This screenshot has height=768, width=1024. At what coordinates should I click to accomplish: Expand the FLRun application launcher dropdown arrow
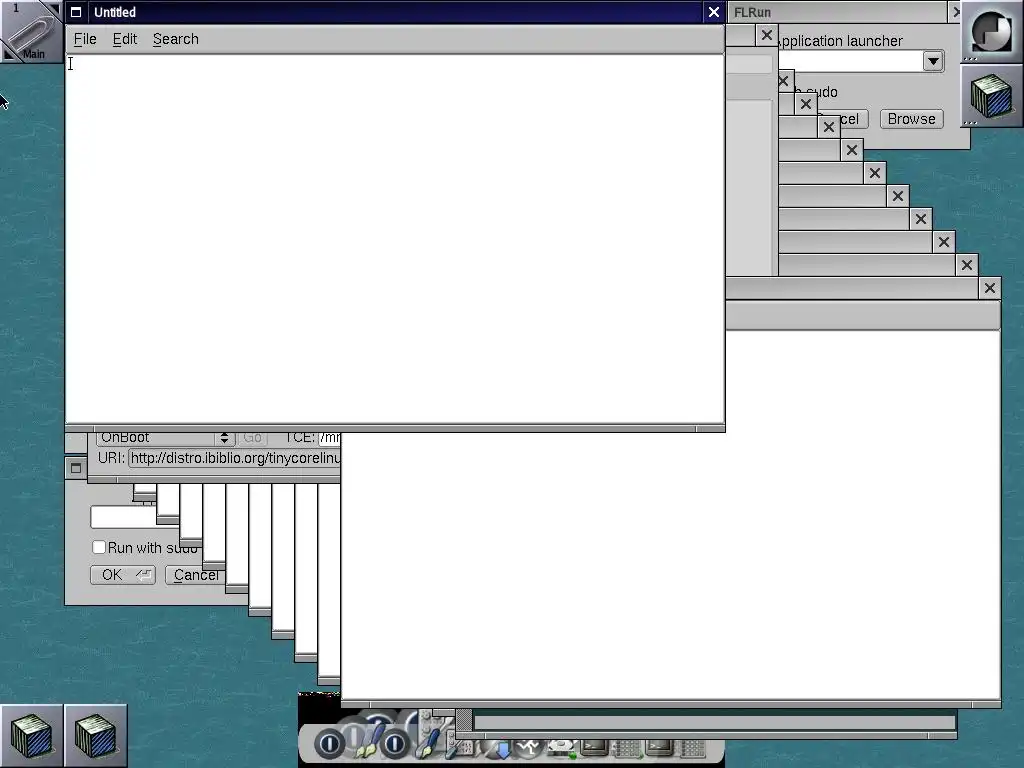click(933, 61)
